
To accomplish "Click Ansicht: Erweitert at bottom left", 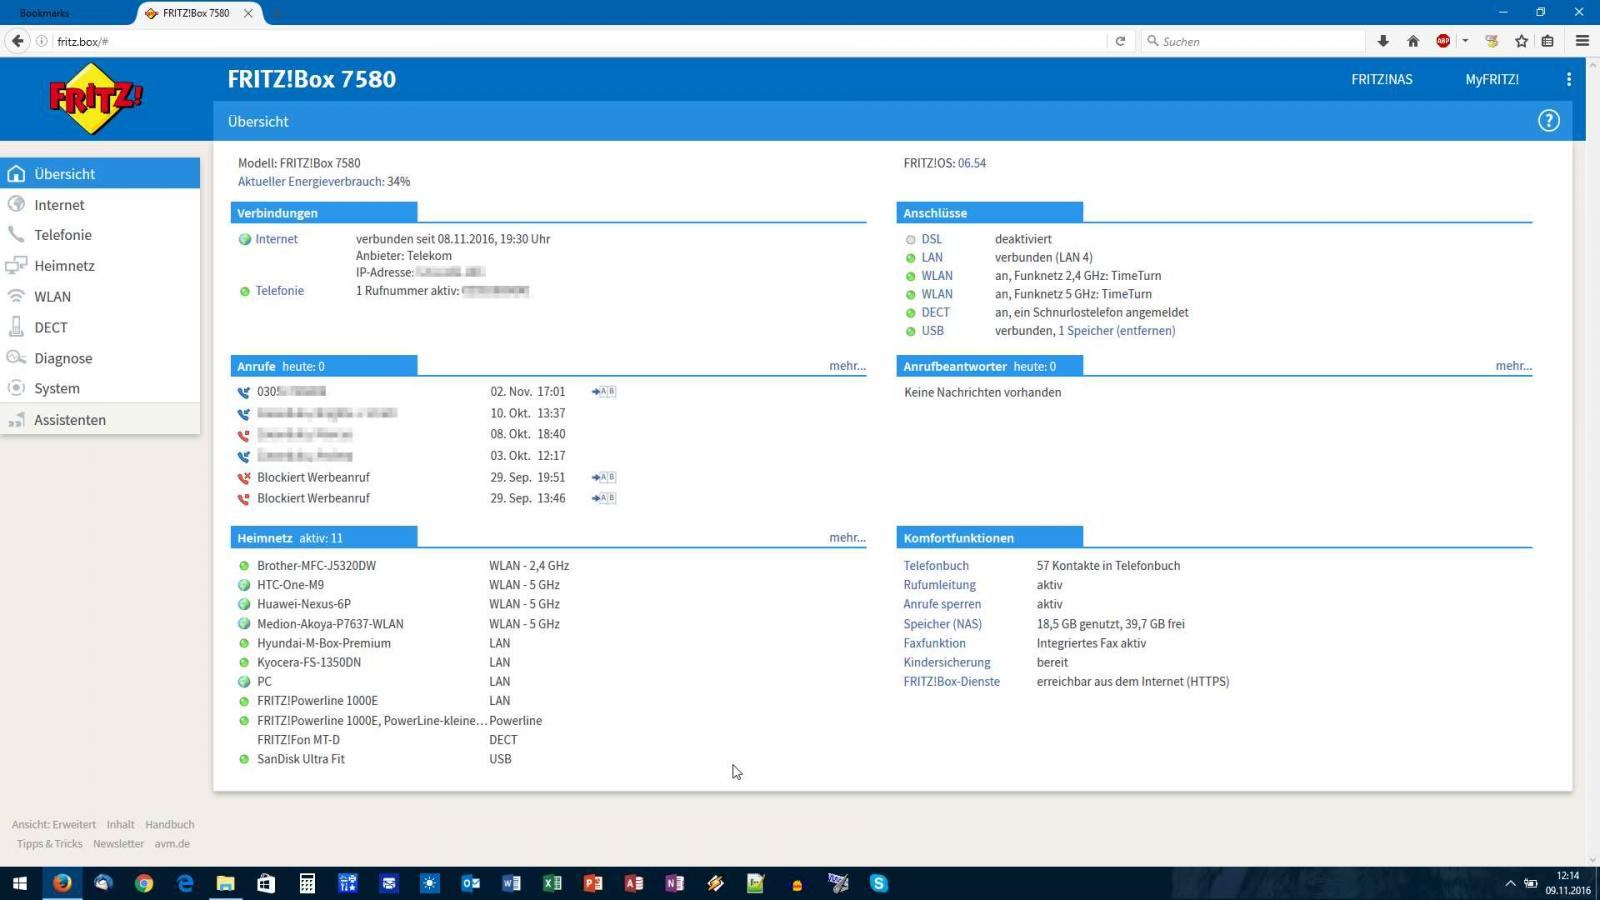I will (x=54, y=825).
